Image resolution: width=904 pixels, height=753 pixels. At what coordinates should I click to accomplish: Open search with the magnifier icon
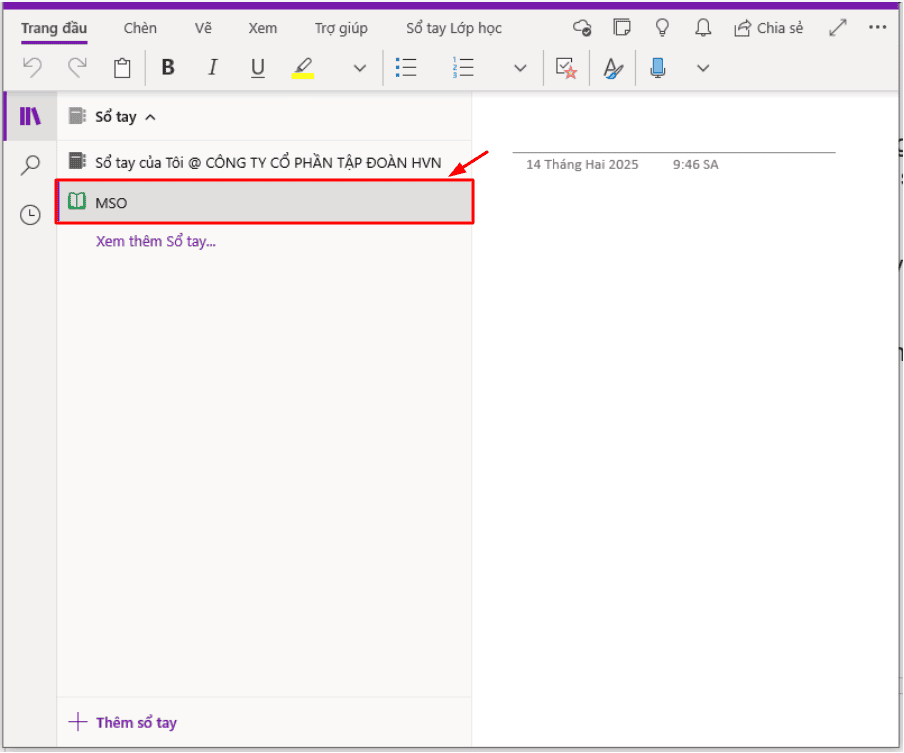(30, 165)
